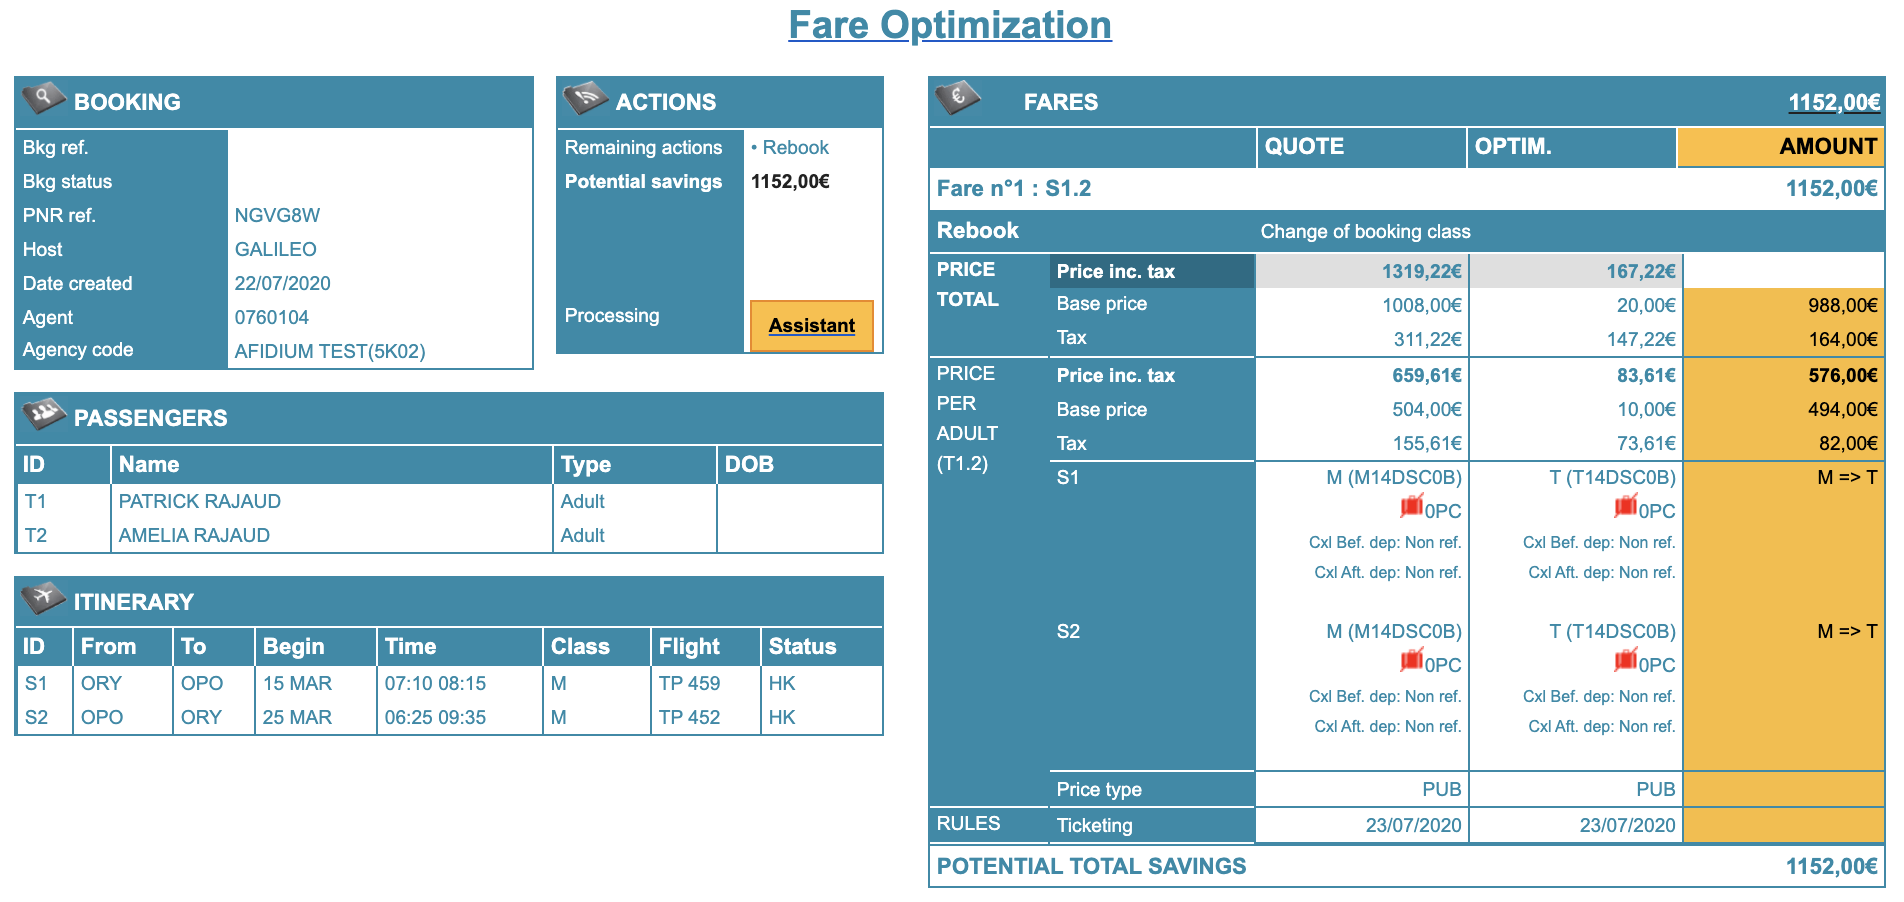Click quote baggage icon for segment S1
The image size is (1904, 902).
tap(1411, 507)
